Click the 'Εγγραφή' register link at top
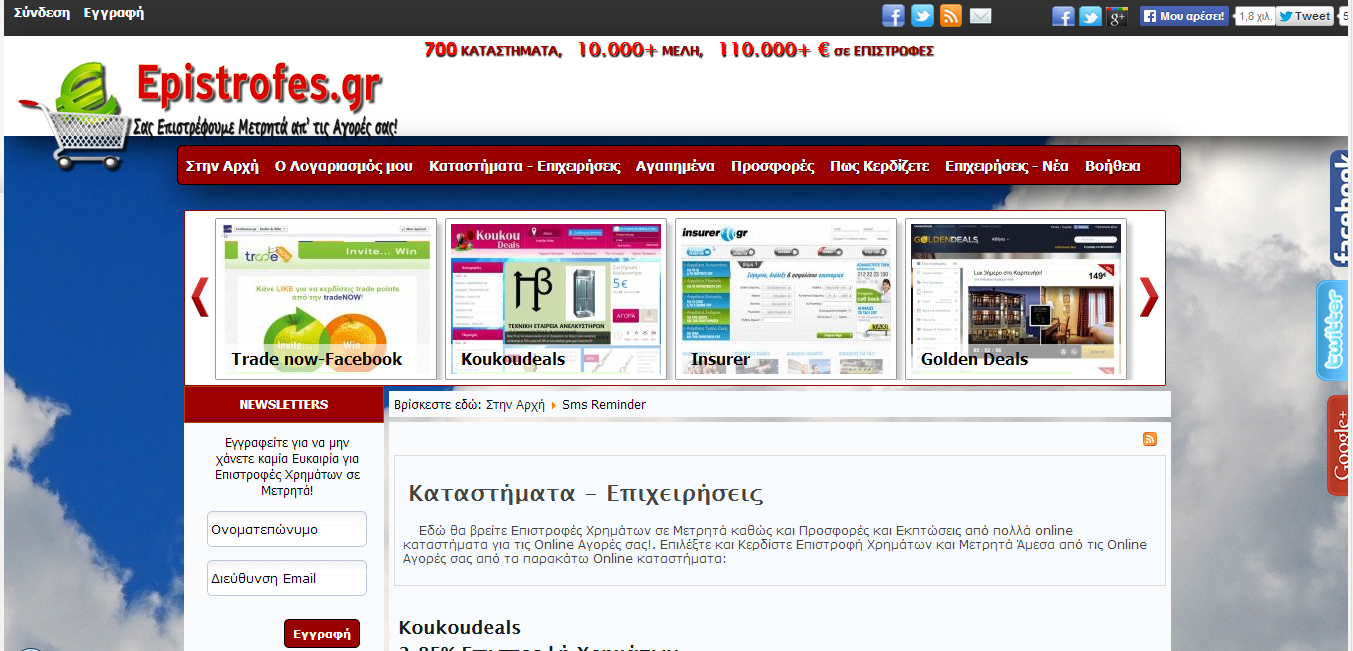The height and width of the screenshot is (651, 1353). coord(114,14)
